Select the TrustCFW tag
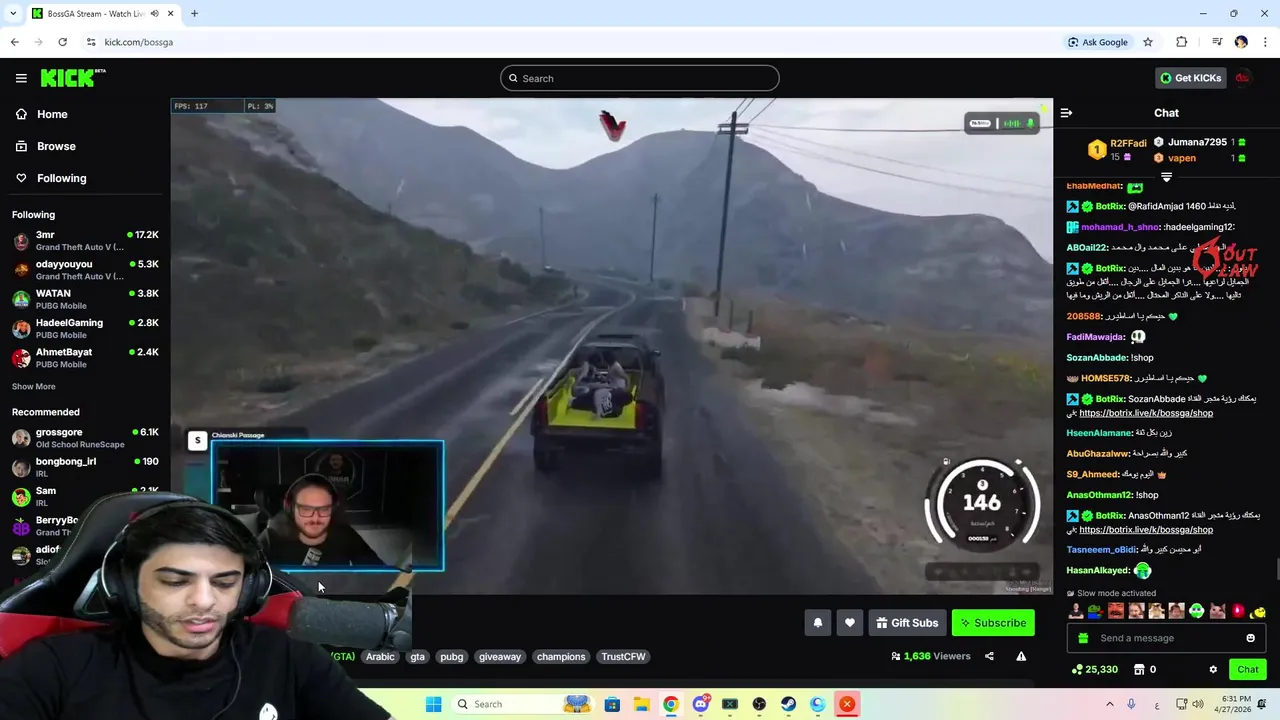The image size is (1280, 720). coord(623,656)
